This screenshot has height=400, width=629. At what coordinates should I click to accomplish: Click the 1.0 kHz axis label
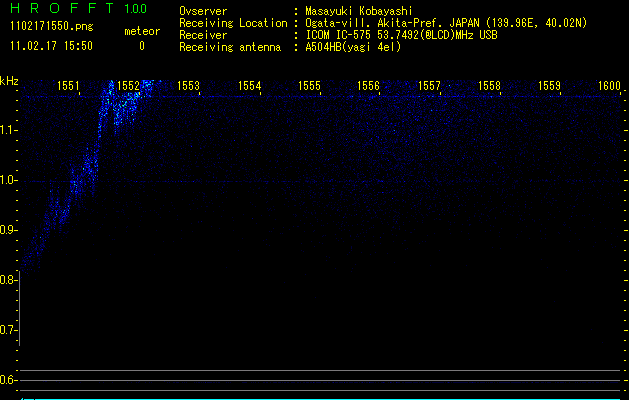tap(8, 180)
